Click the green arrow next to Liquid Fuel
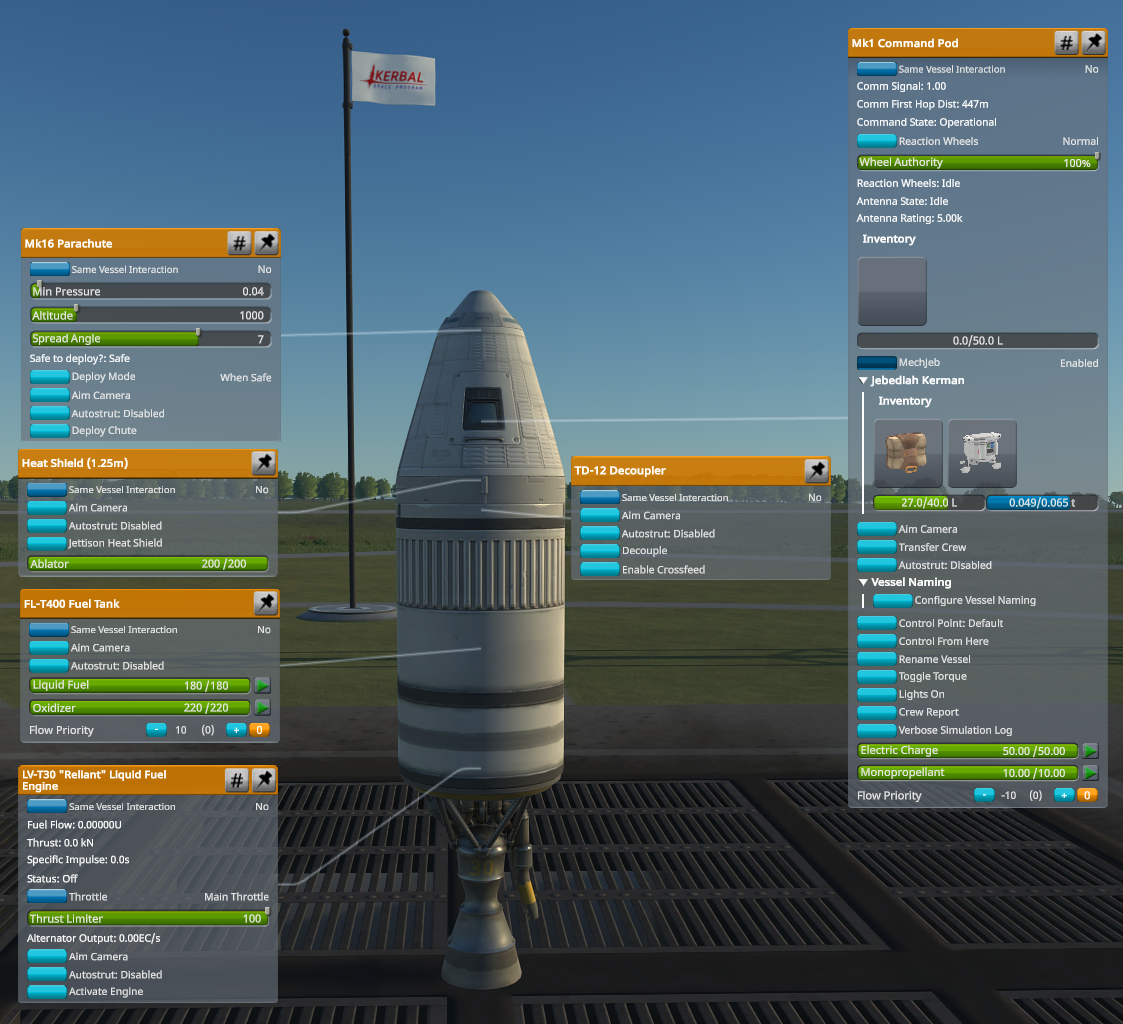This screenshot has height=1024, width=1123. [x=262, y=685]
